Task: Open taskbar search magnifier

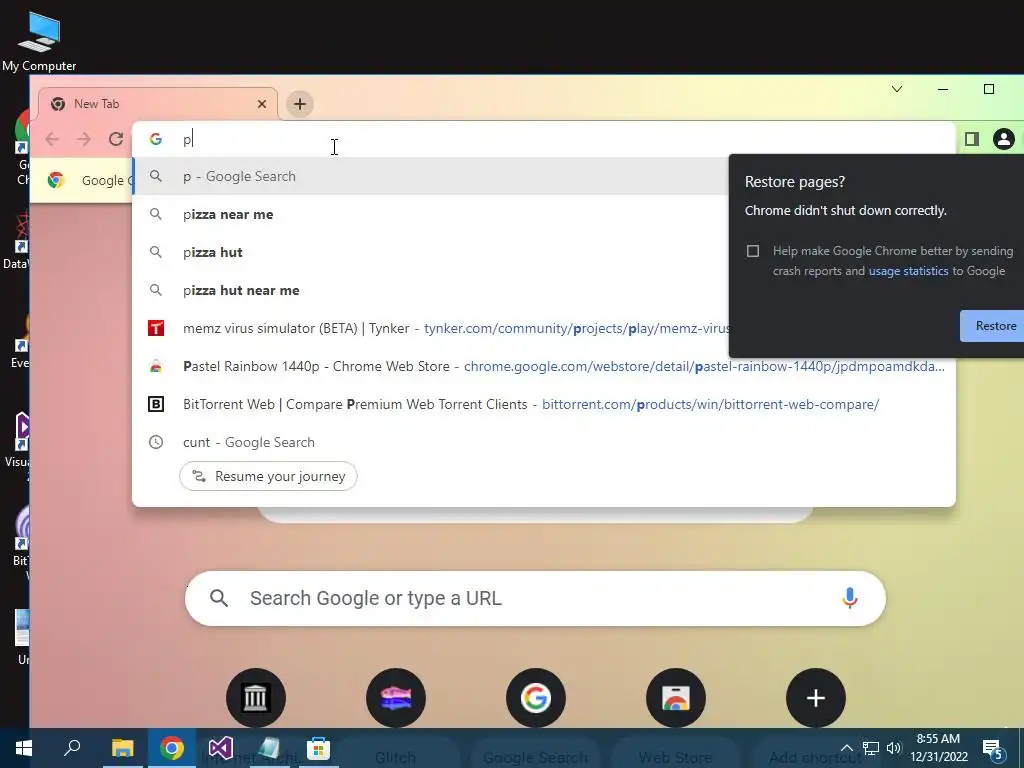Action: coord(72,748)
